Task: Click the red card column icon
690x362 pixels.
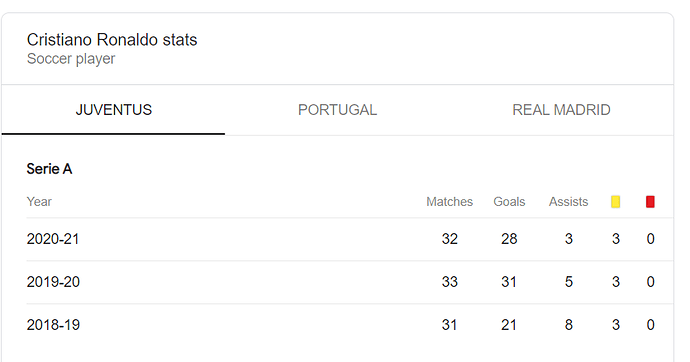Action: coord(650,202)
